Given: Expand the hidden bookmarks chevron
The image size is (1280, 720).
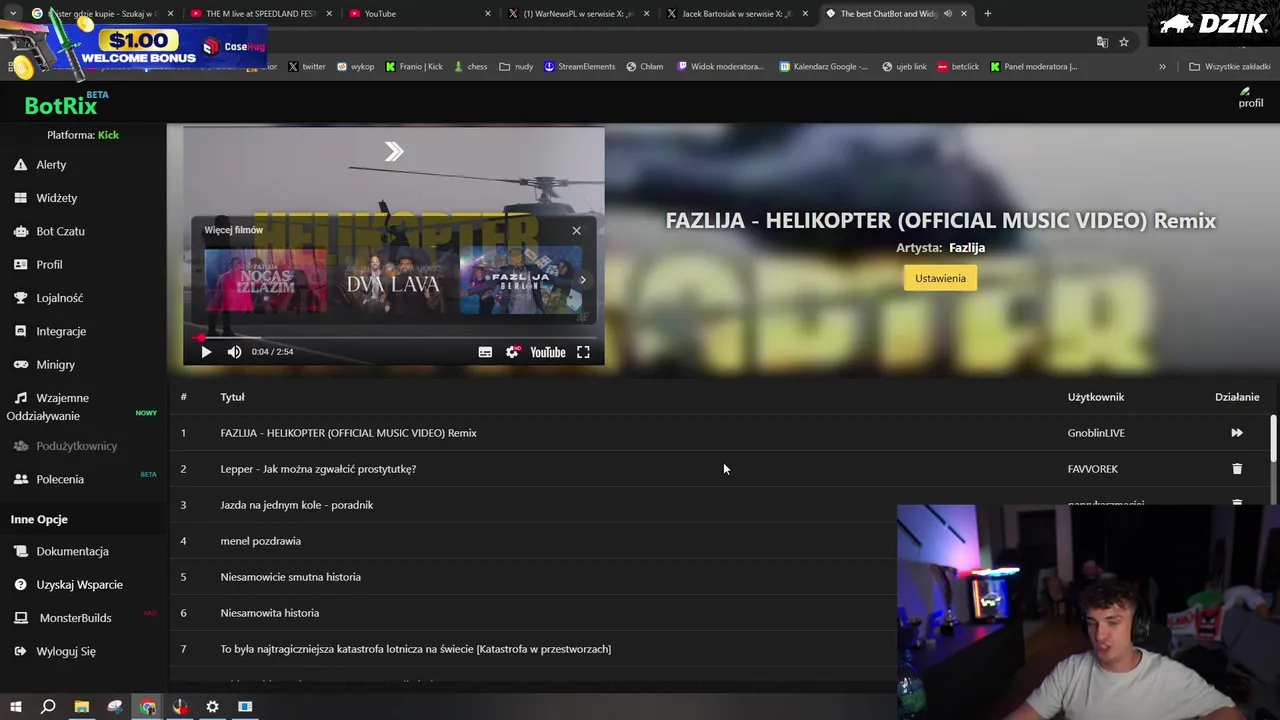Looking at the screenshot, I should [x=1162, y=67].
